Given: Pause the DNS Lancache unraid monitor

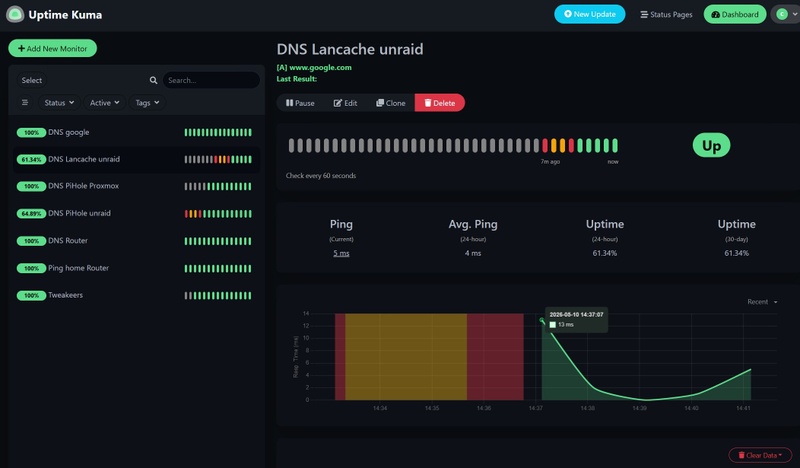Looking at the screenshot, I should 300,103.
